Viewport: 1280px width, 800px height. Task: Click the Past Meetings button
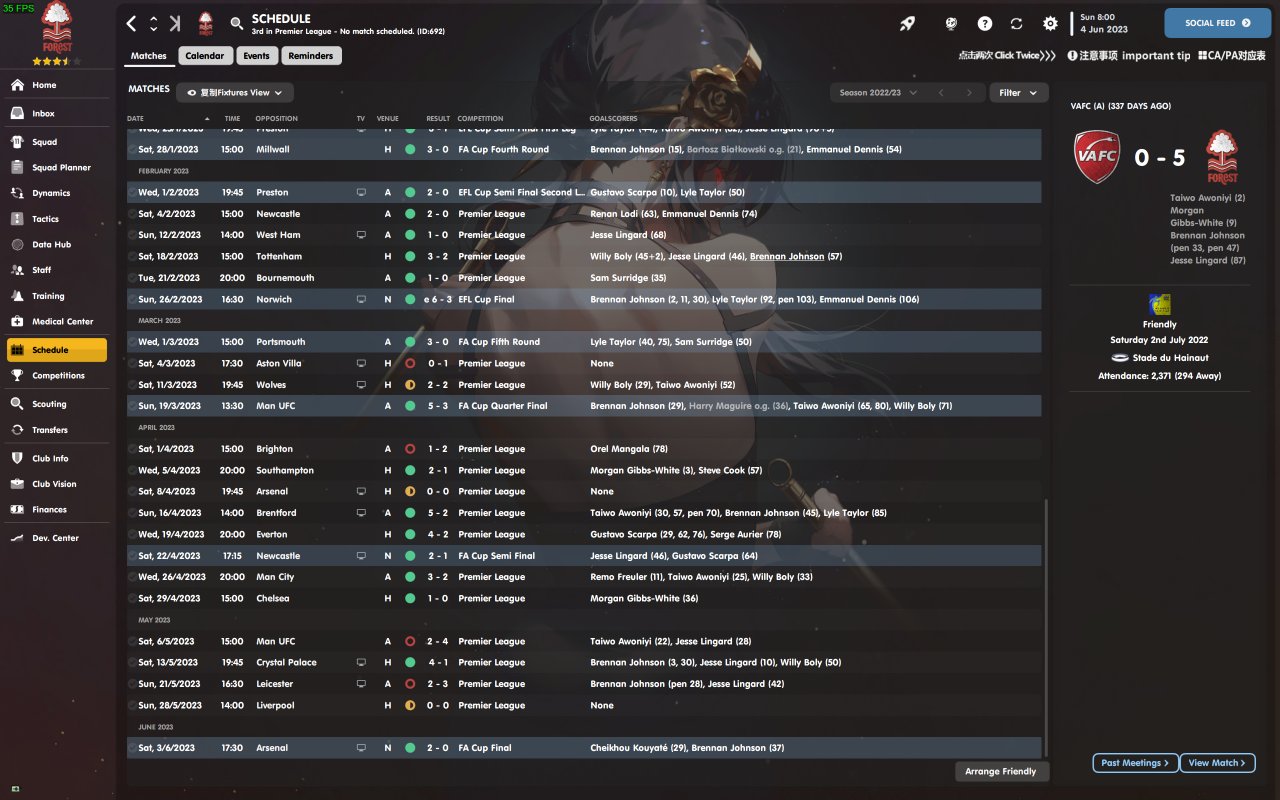click(x=1135, y=763)
